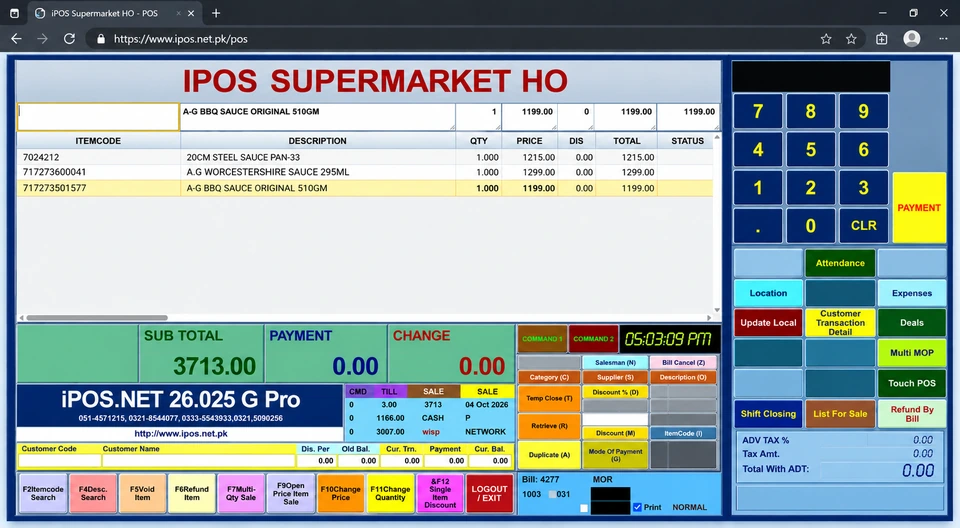Click the Location button
This screenshot has height=528, width=960.
[x=768, y=293]
